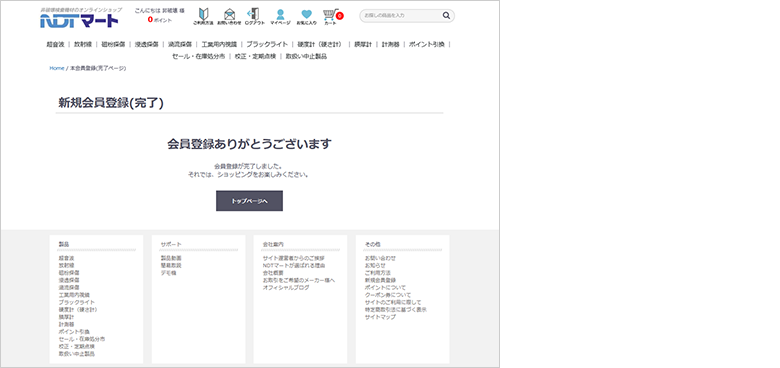
Task: Open クーポン券について footer link
Action: [388, 295]
